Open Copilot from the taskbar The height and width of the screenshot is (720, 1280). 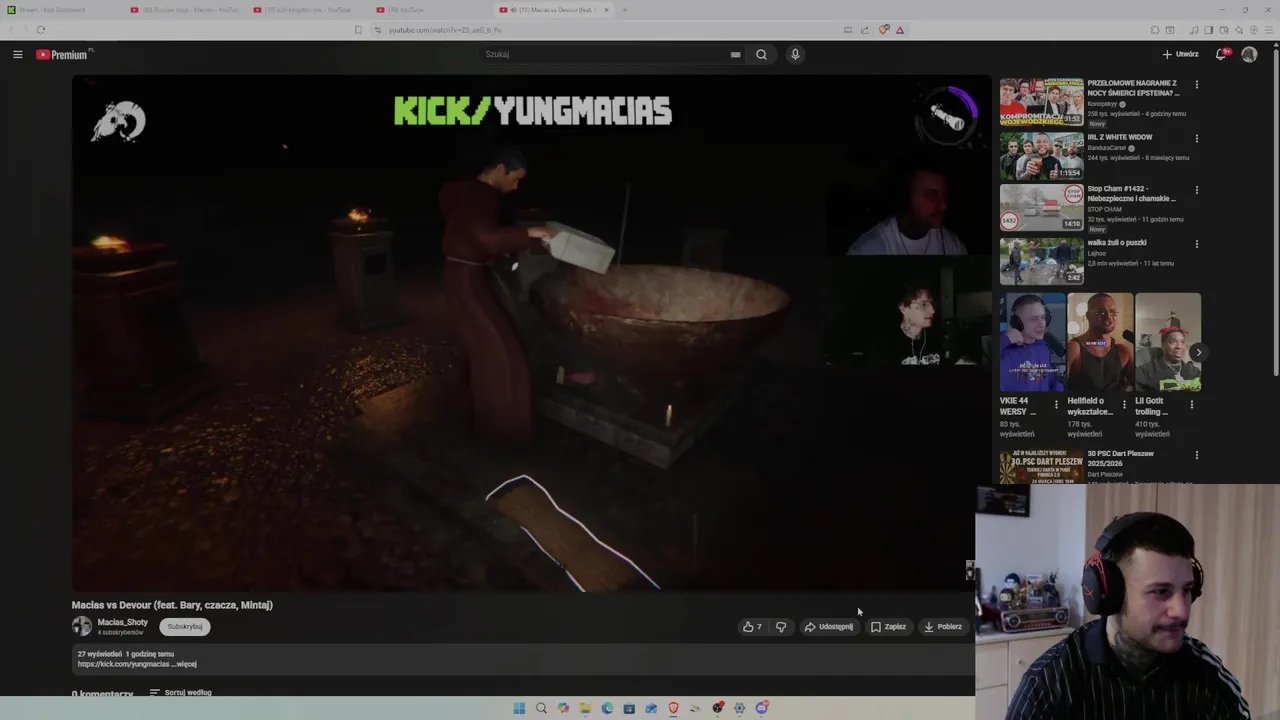[563, 708]
